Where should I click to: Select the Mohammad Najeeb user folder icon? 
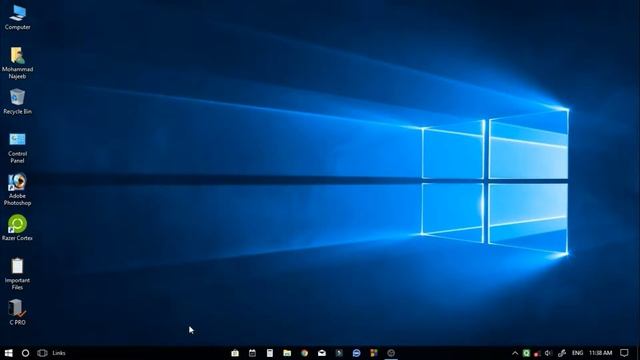click(x=17, y=63)
